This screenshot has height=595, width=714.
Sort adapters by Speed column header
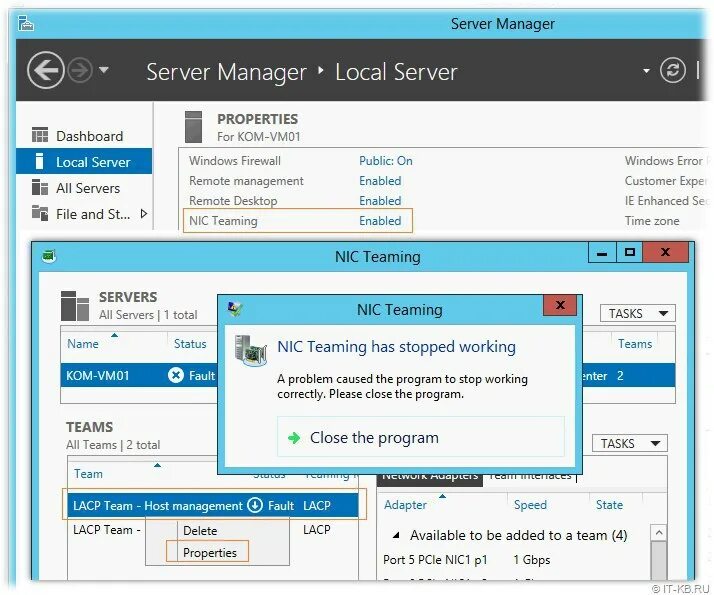[x=530, y=504]
